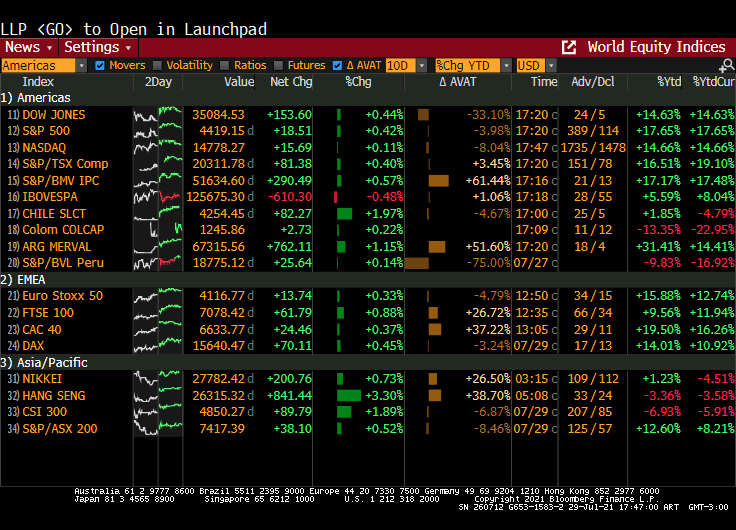Click the %YtdCur column header

coord(713,82)
